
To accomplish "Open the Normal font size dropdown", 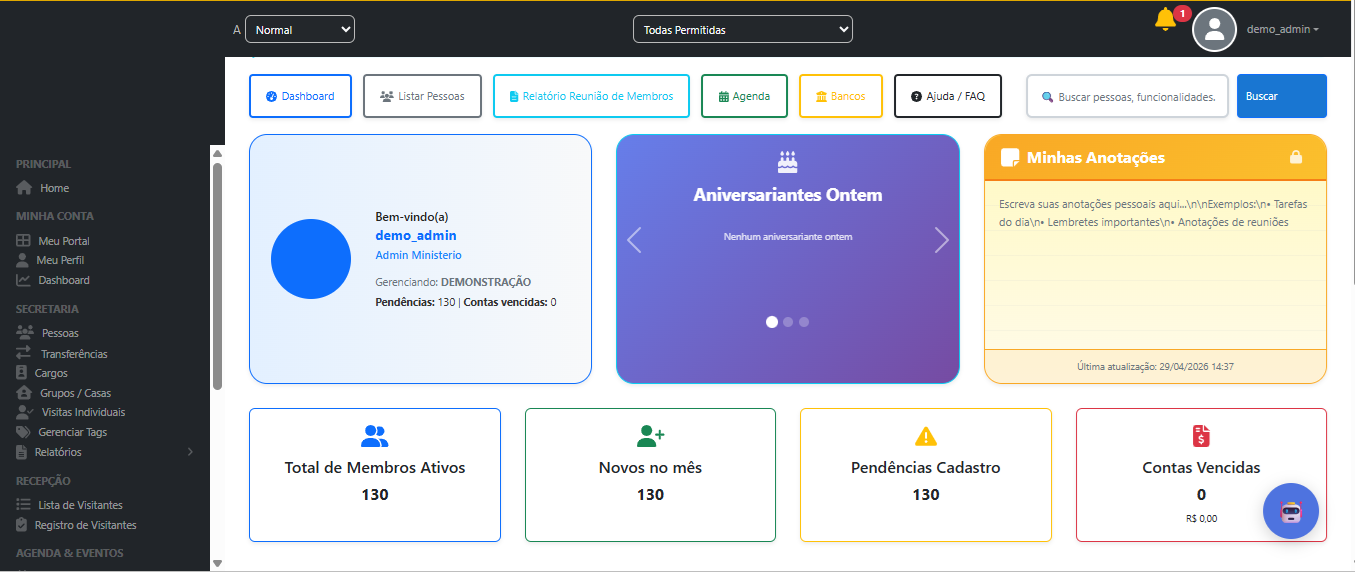I will tap(300, 30).
